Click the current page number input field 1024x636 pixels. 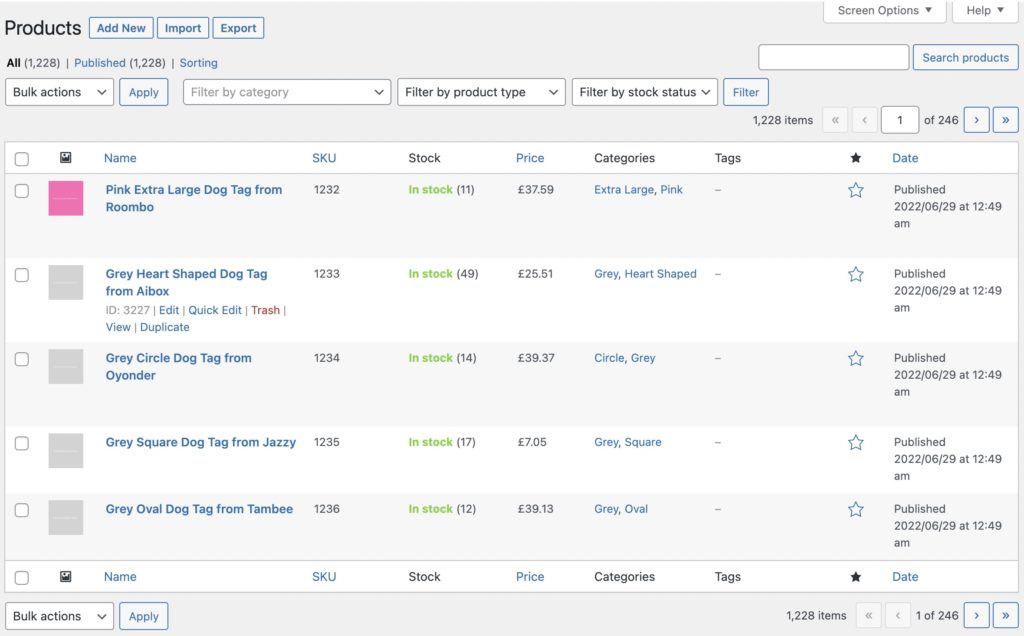click(899, 119)
